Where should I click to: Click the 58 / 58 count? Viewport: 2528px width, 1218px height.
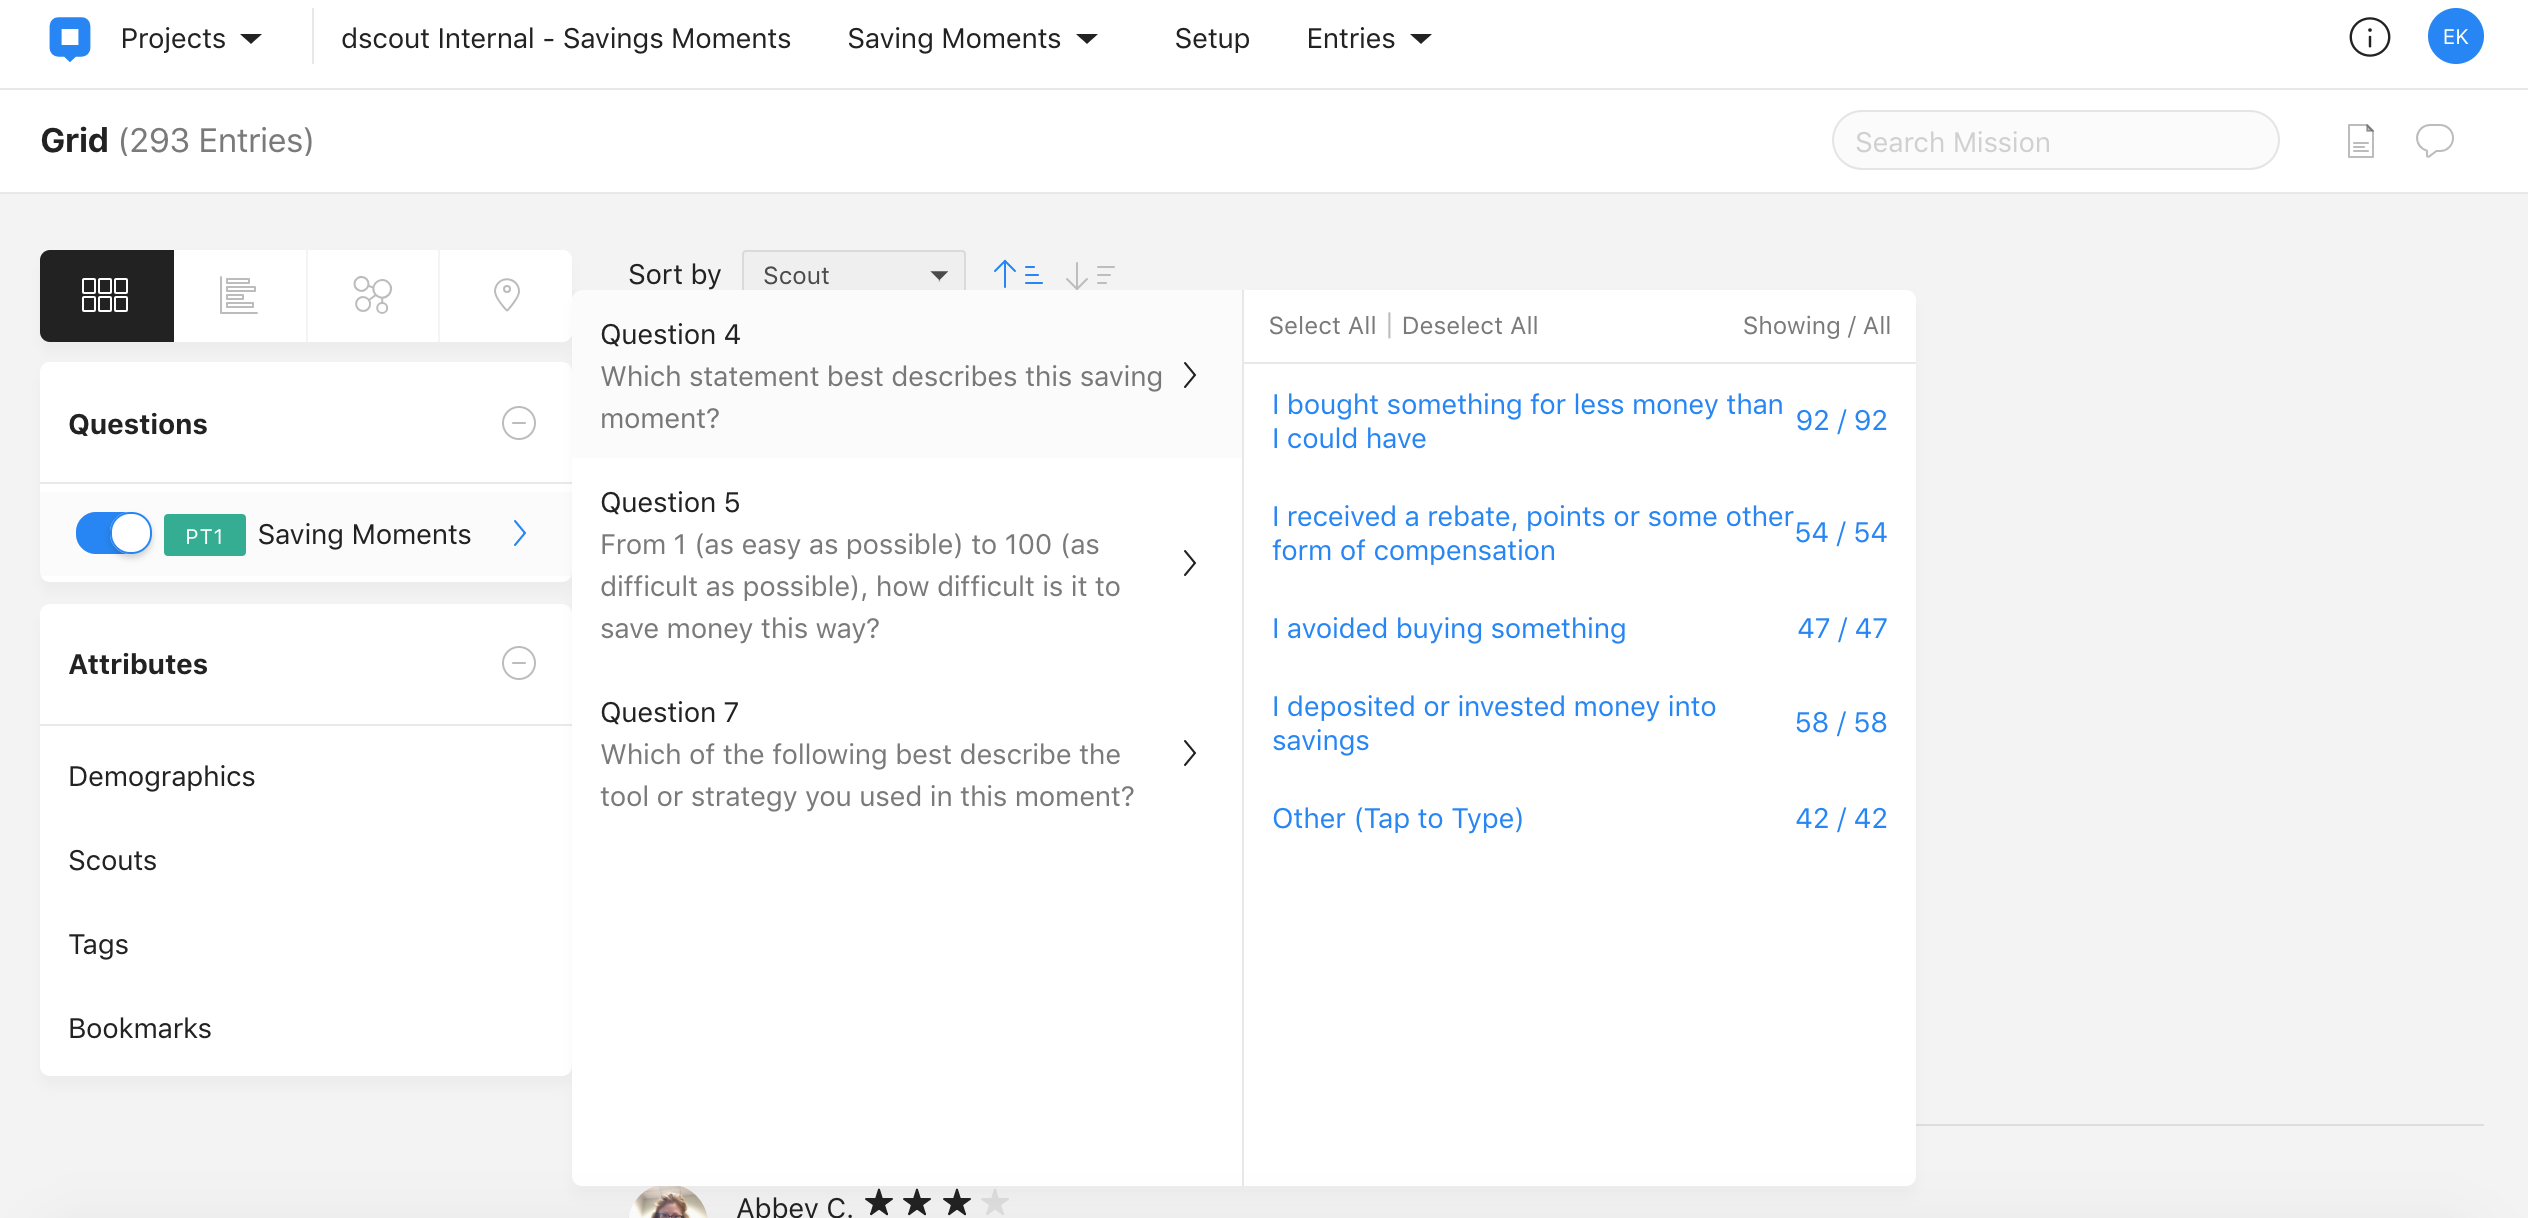[x=1841, y=722]
